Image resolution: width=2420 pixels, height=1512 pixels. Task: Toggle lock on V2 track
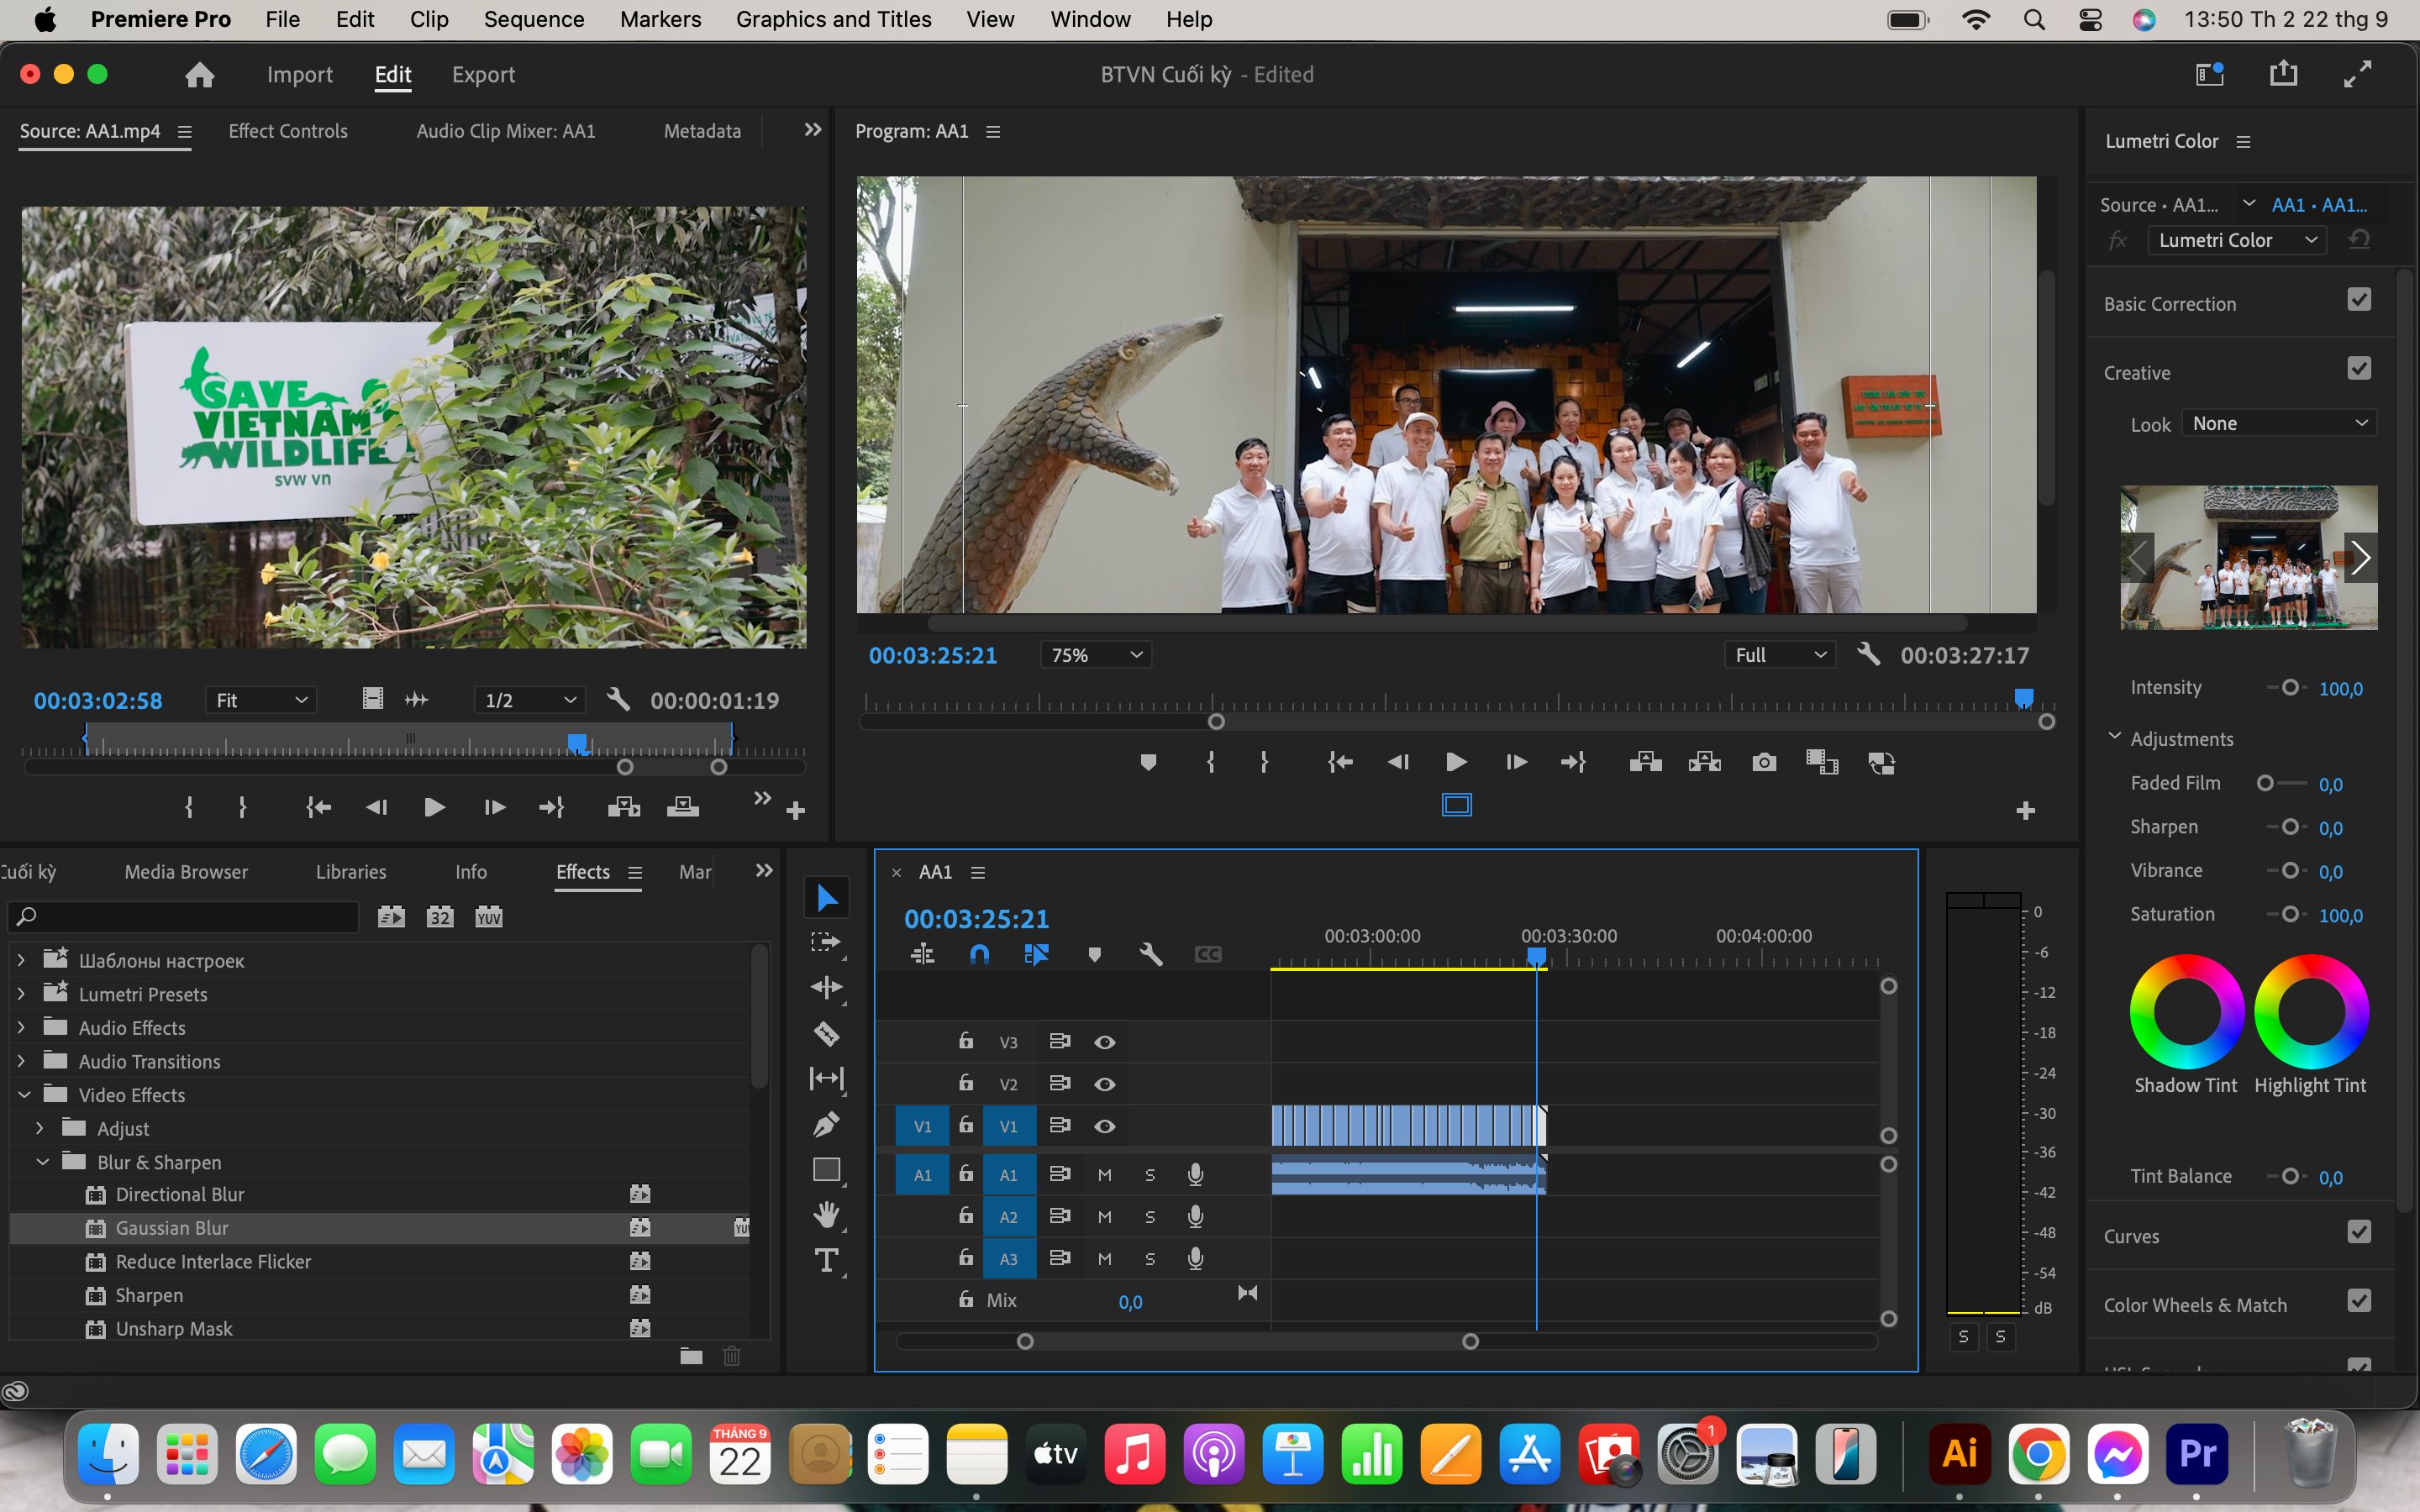tap(965, 1083)
